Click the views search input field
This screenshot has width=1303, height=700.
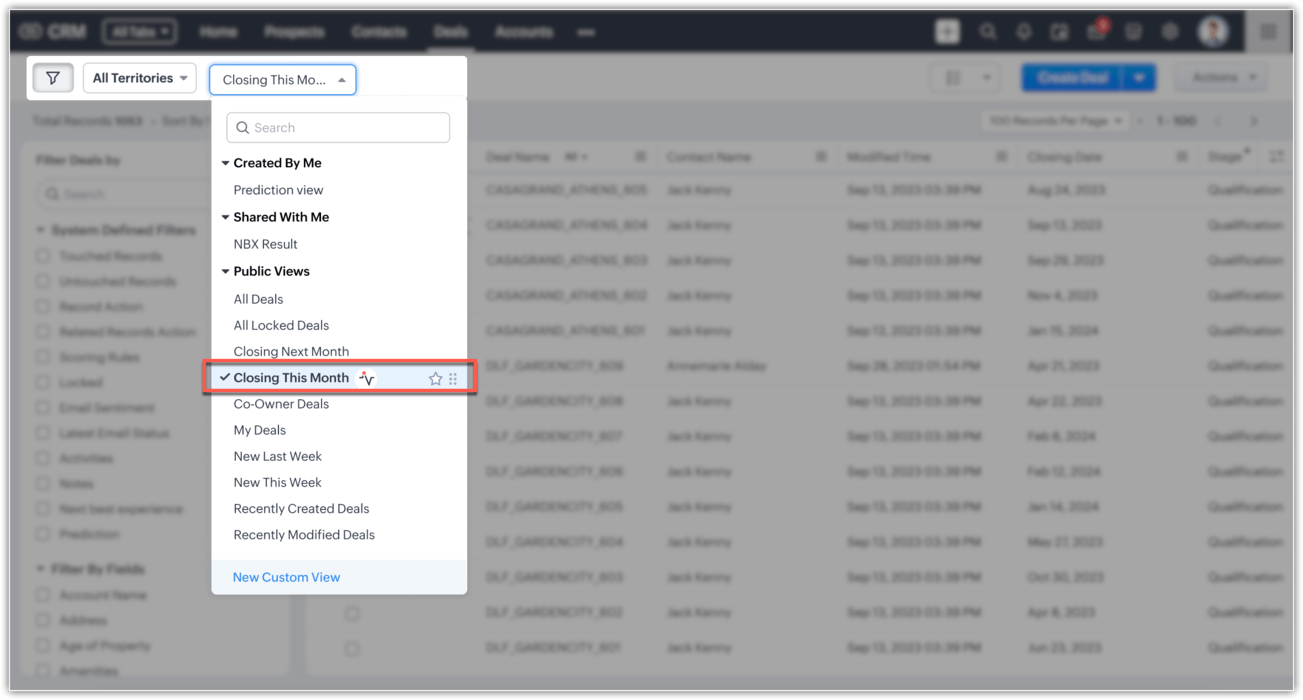338,128
